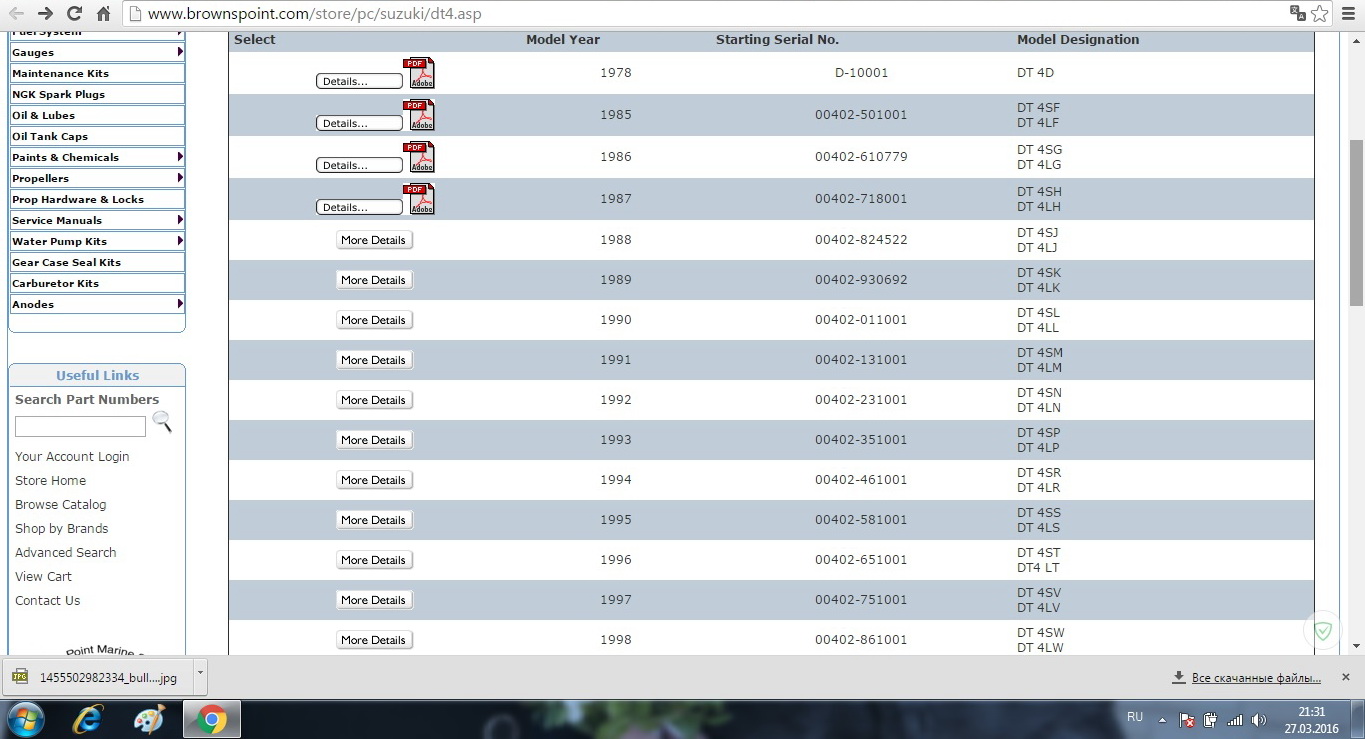
Task: Click Details for the 1978 DT 4D
Action: coord(359,81)
